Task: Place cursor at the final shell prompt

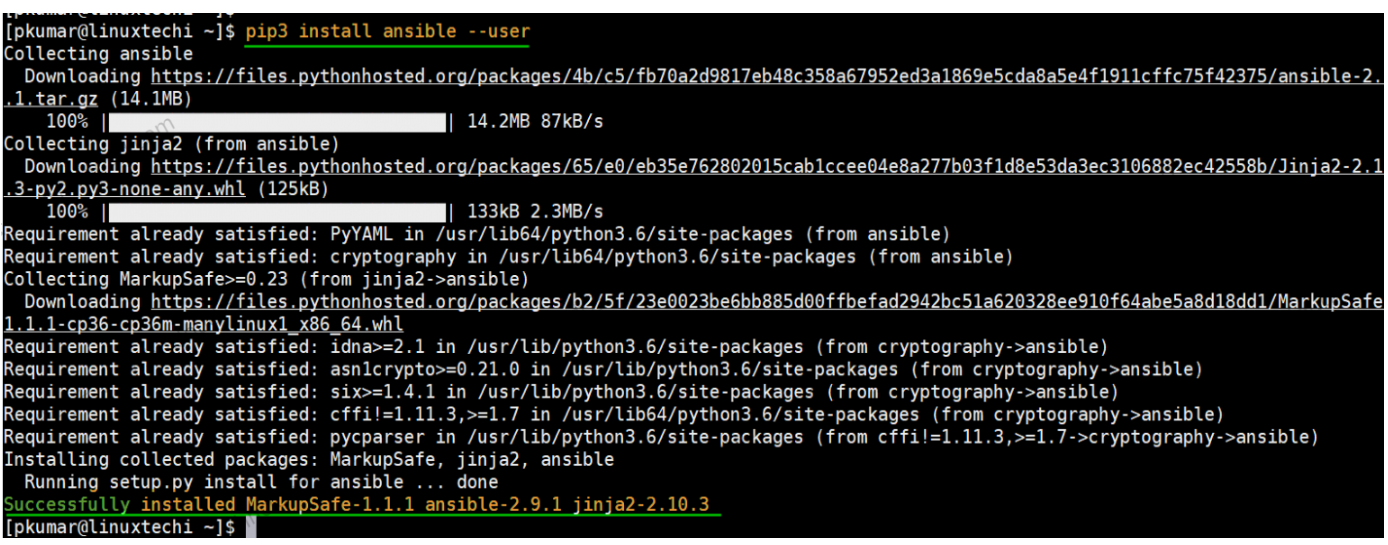Action: (x=250, y=527)
